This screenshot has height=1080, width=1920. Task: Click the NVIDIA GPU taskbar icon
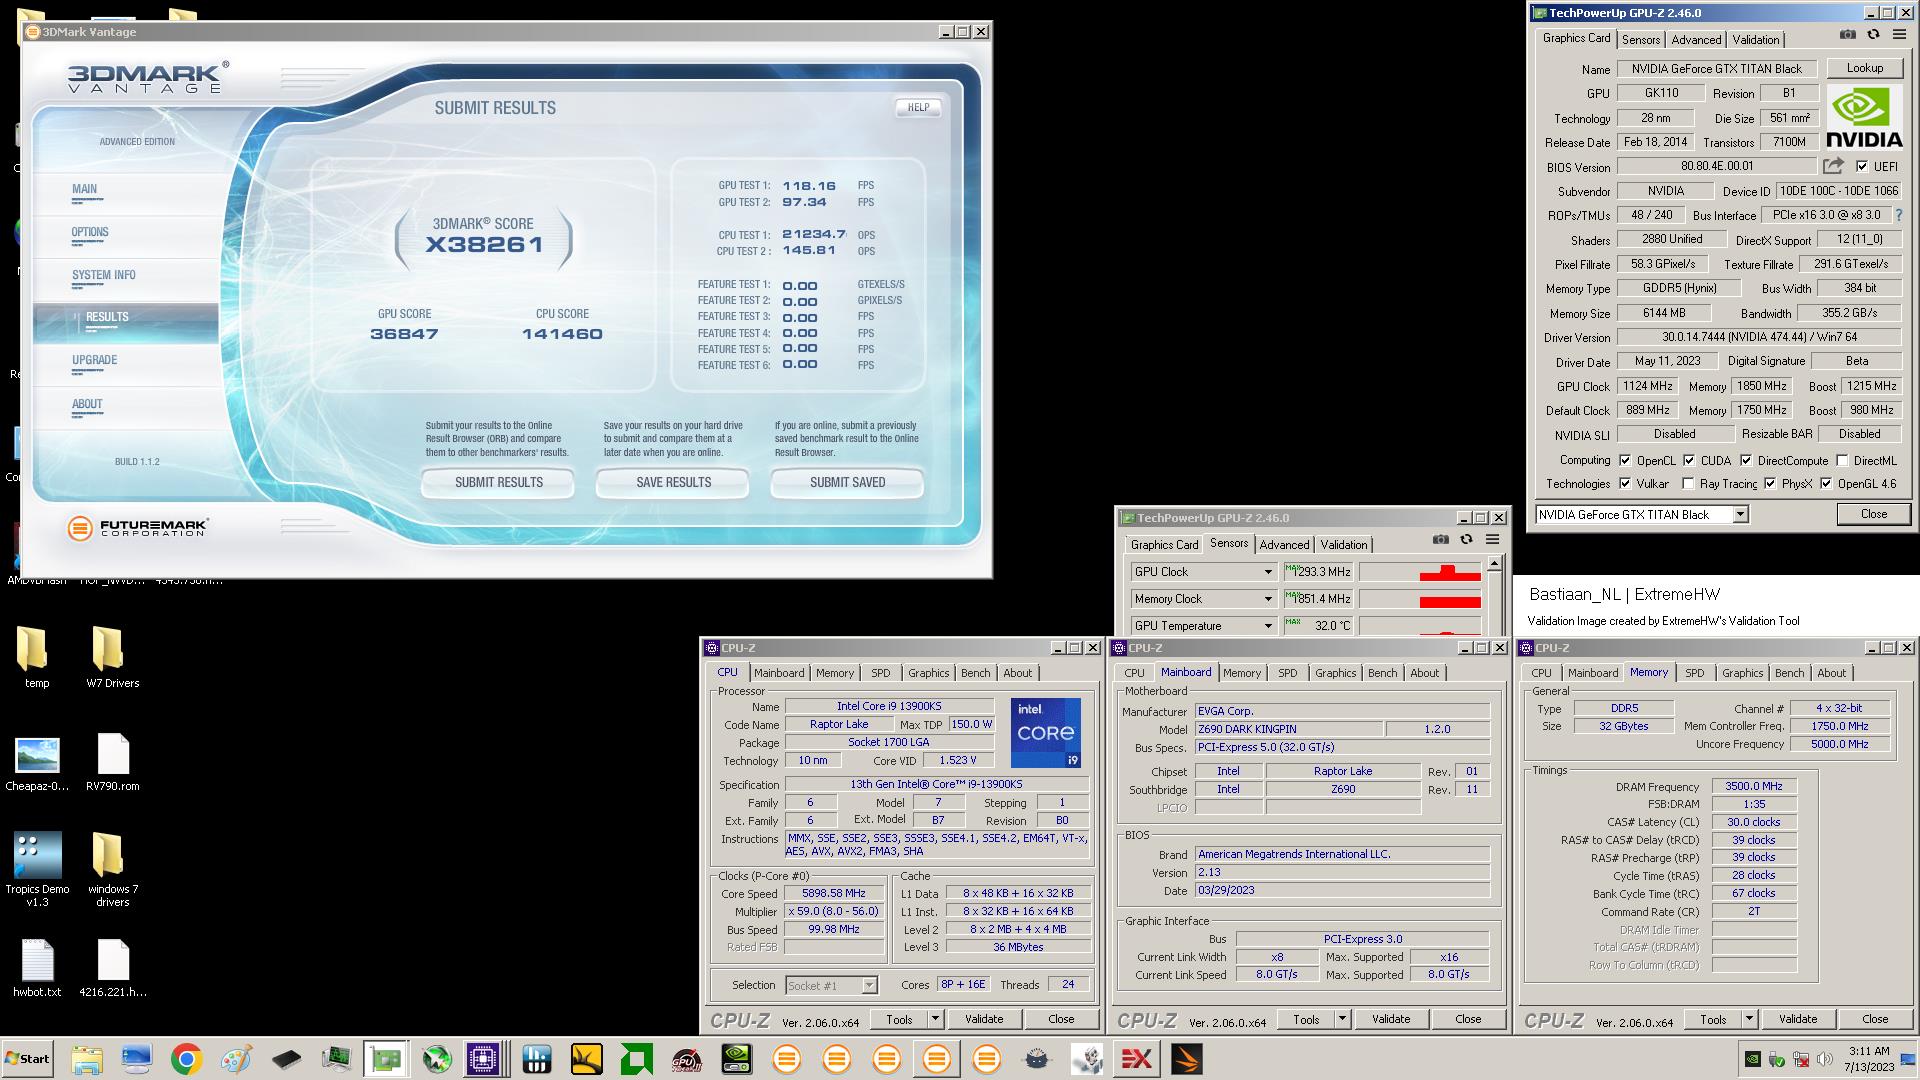point(736,1059)
